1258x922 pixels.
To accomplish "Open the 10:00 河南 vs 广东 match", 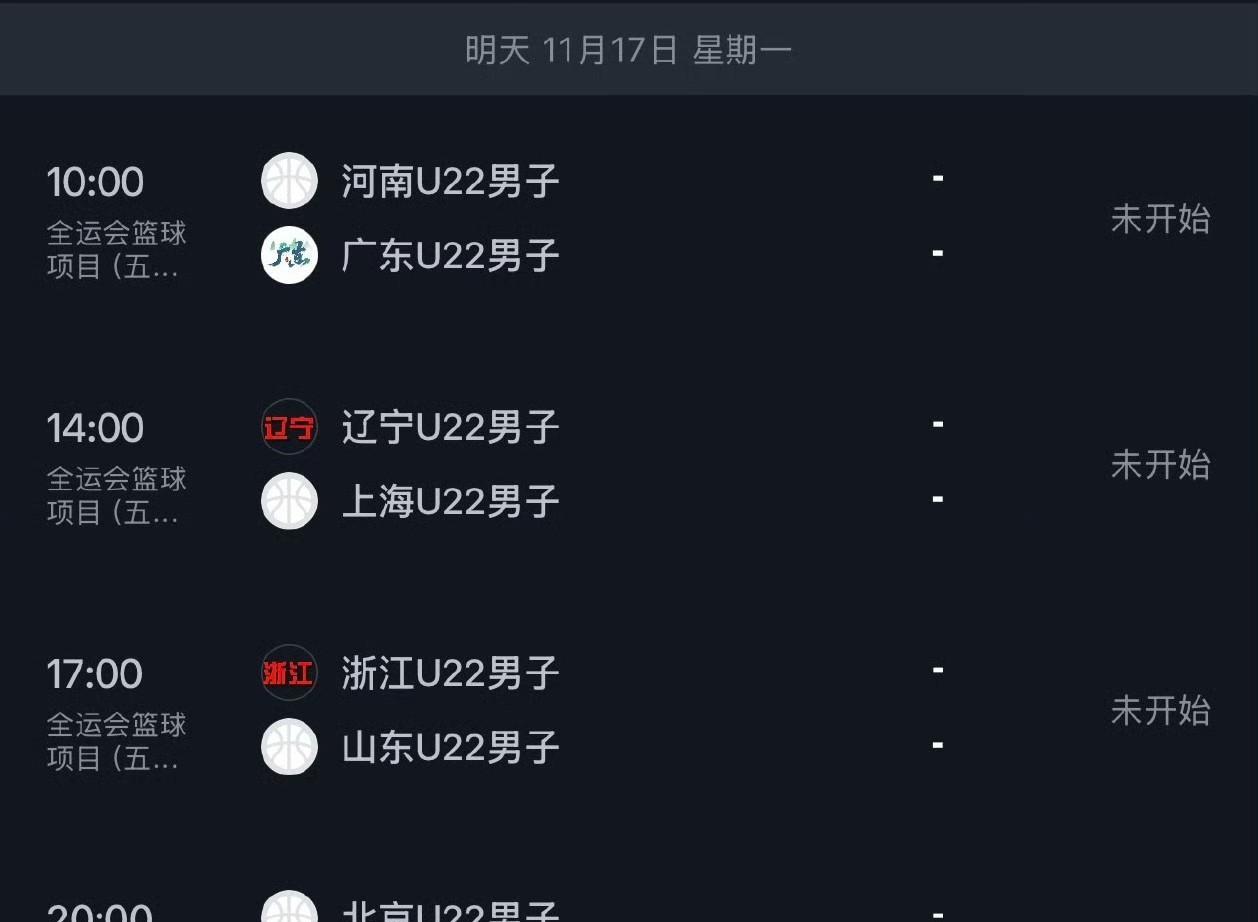I will coord(629,218).
